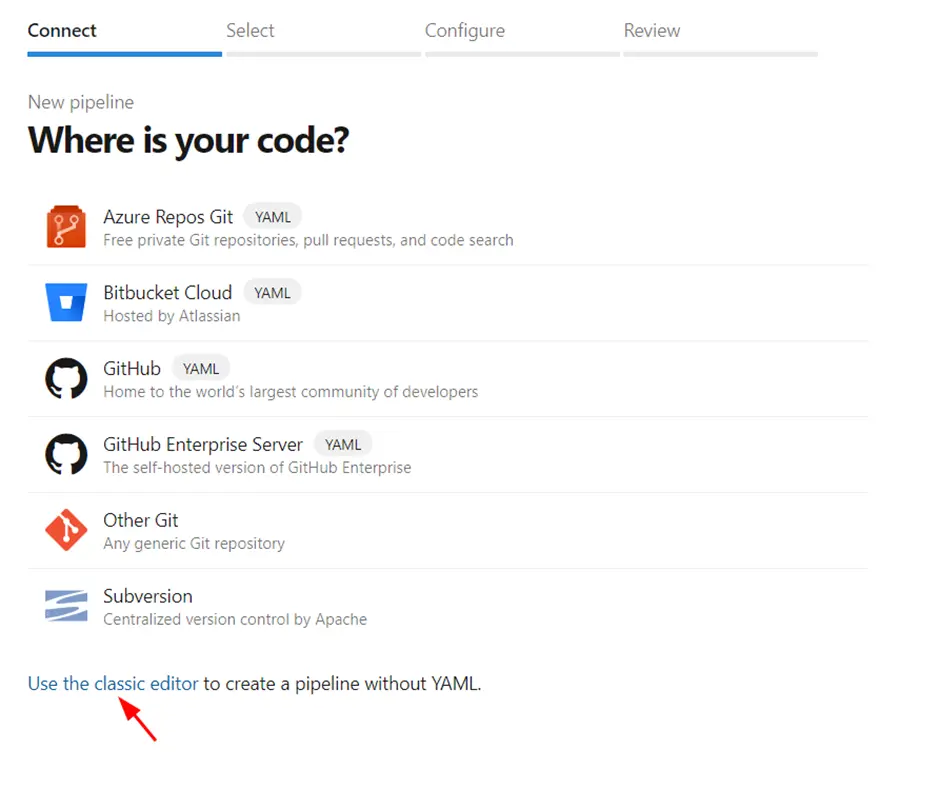Screen dimensions: 938x788
Task: Pick Bitbucket Cloud title text
Action: pos(168,293)
